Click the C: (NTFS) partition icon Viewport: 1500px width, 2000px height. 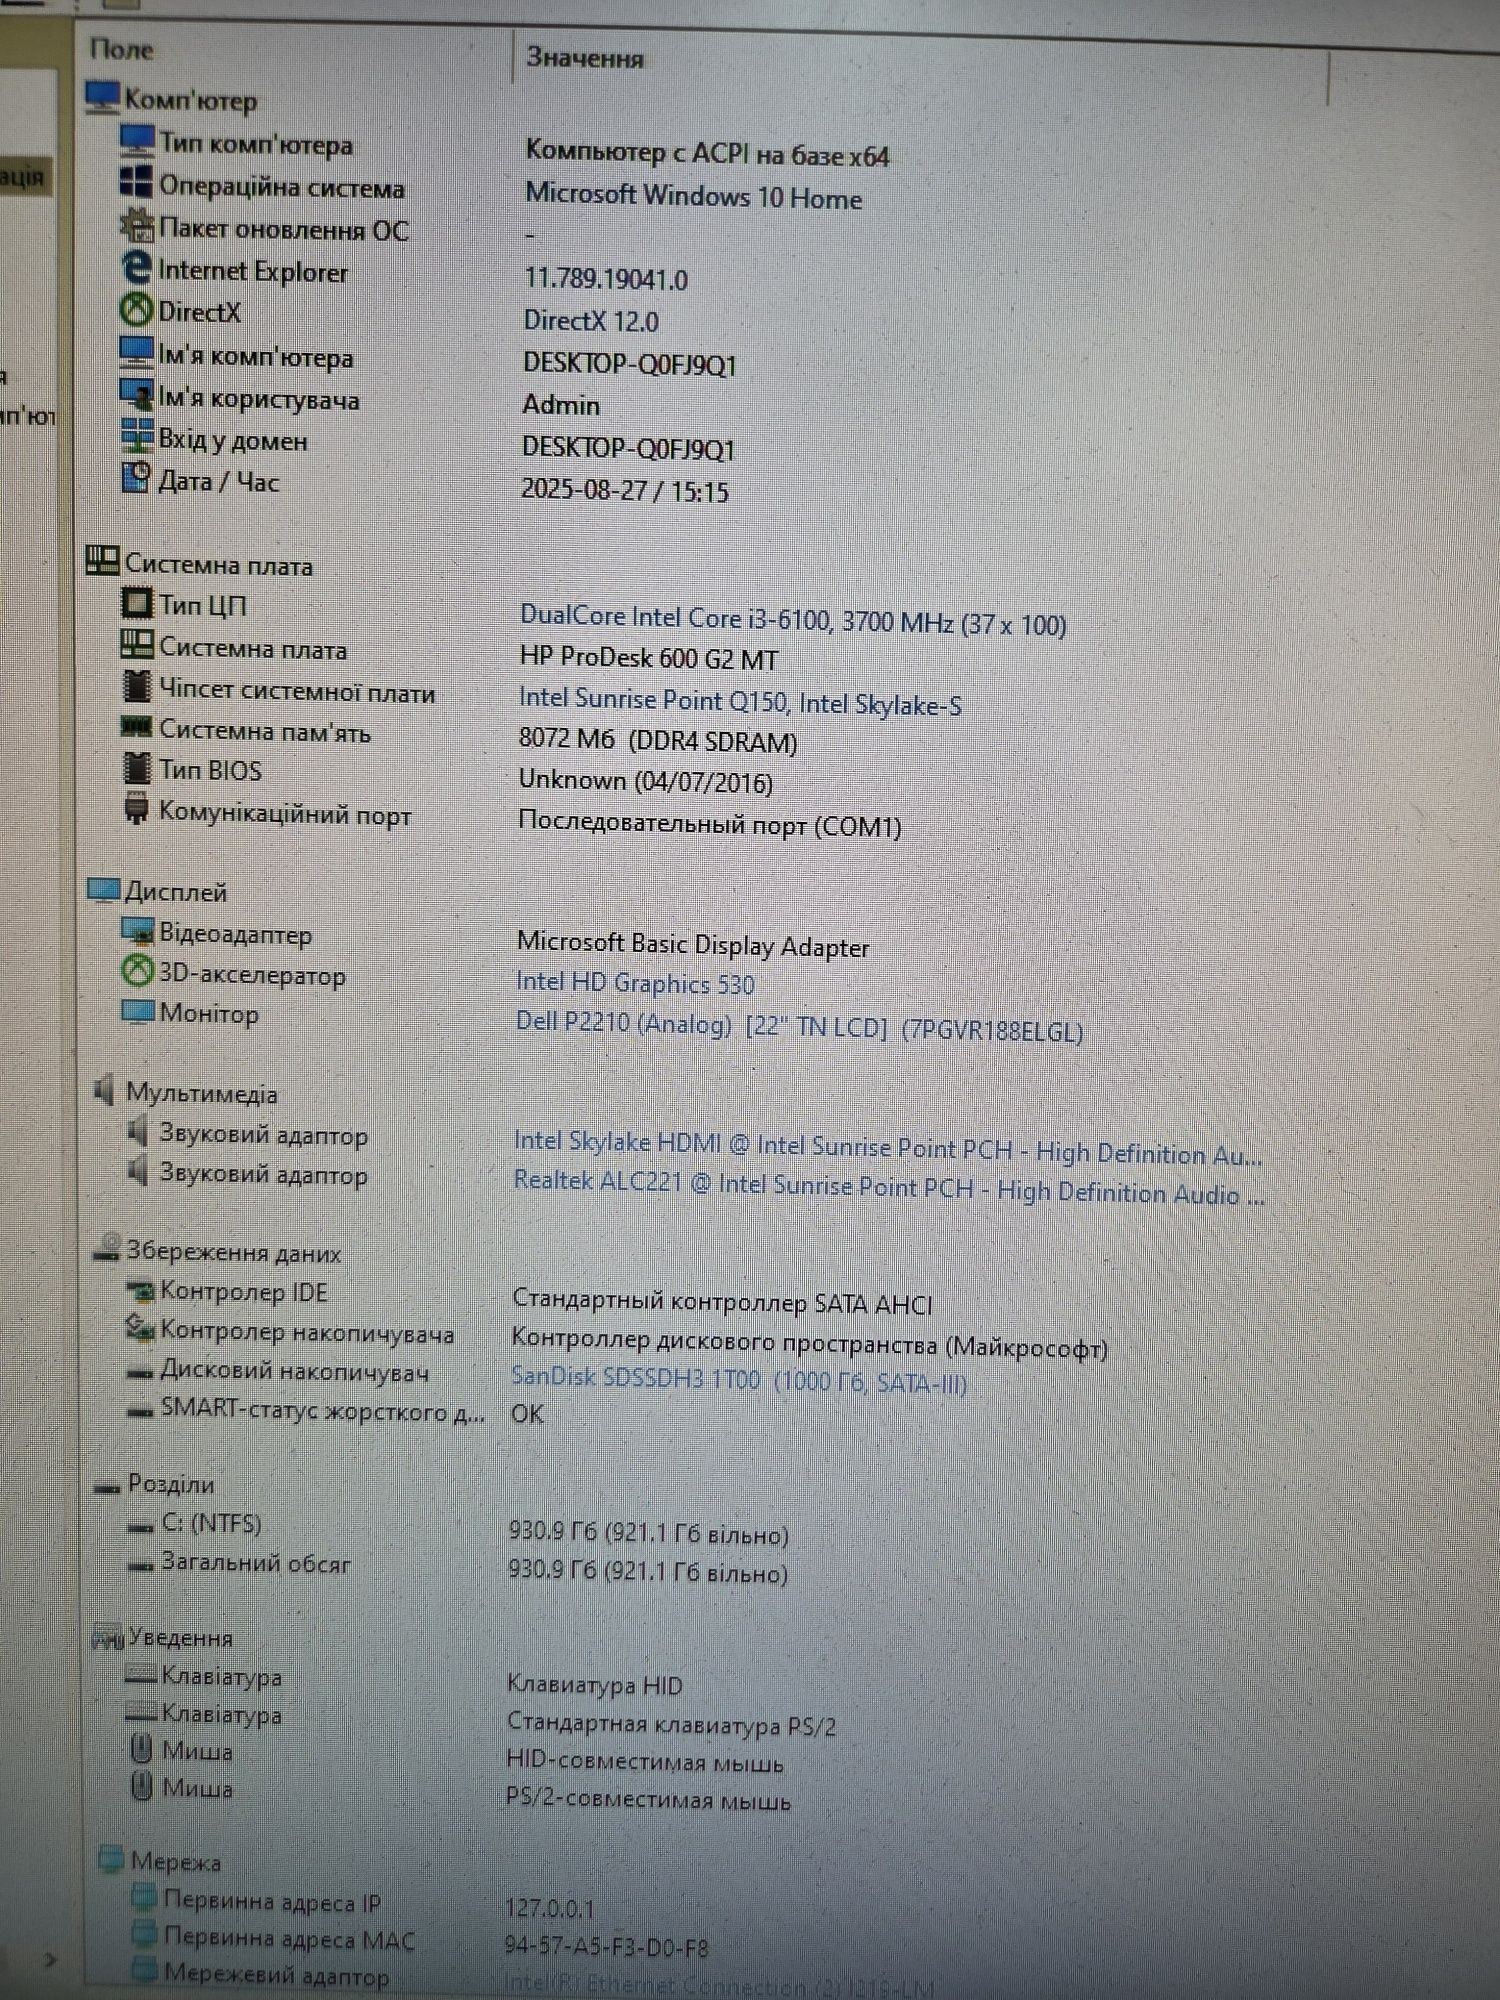point(141,1526)
